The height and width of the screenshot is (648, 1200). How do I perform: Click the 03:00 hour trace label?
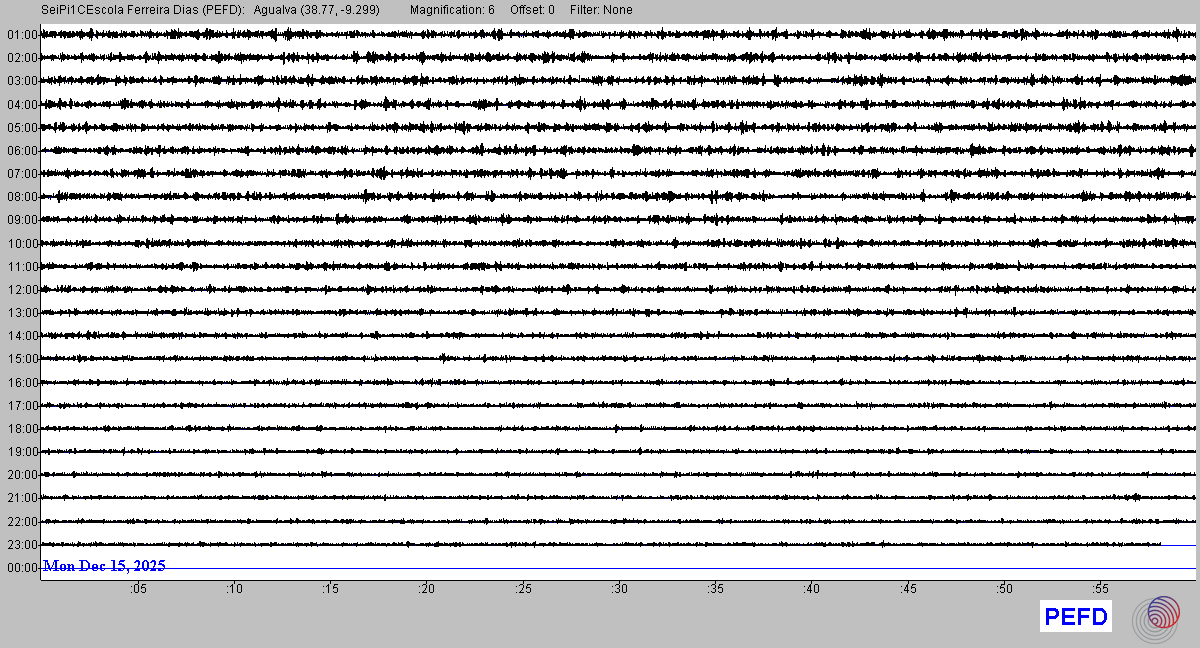(x=21, y=81)
